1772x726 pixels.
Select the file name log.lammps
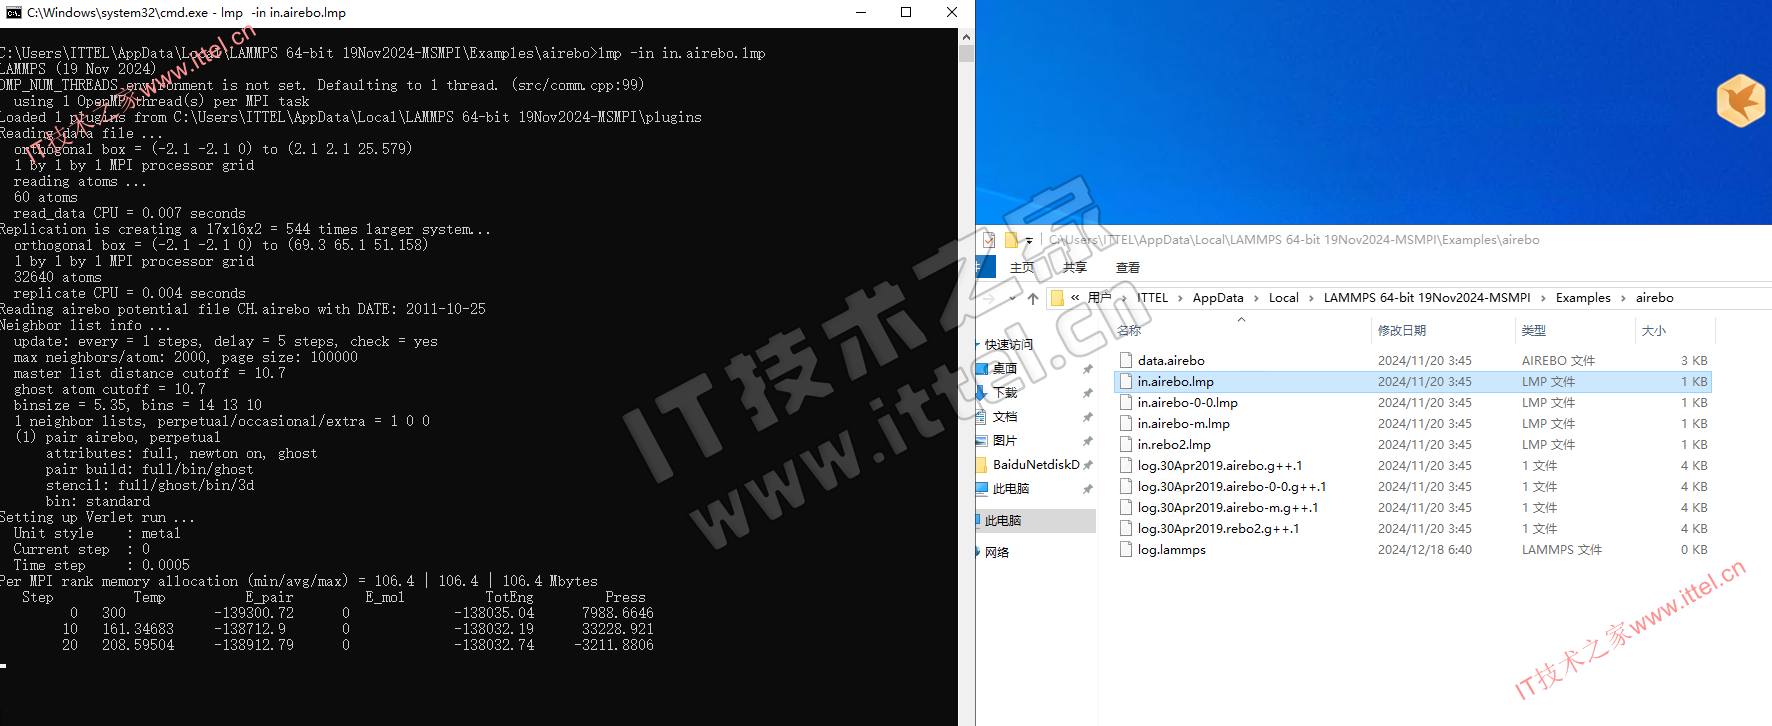click(x=1172, y=549)
